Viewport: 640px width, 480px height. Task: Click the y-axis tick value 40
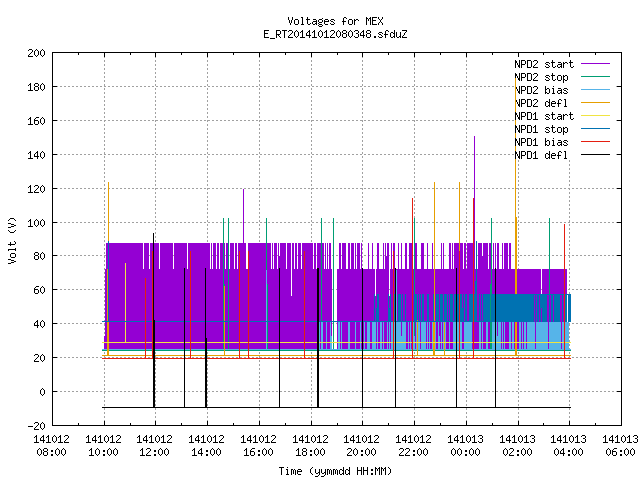pyautogui.click(x=40, y=324)
